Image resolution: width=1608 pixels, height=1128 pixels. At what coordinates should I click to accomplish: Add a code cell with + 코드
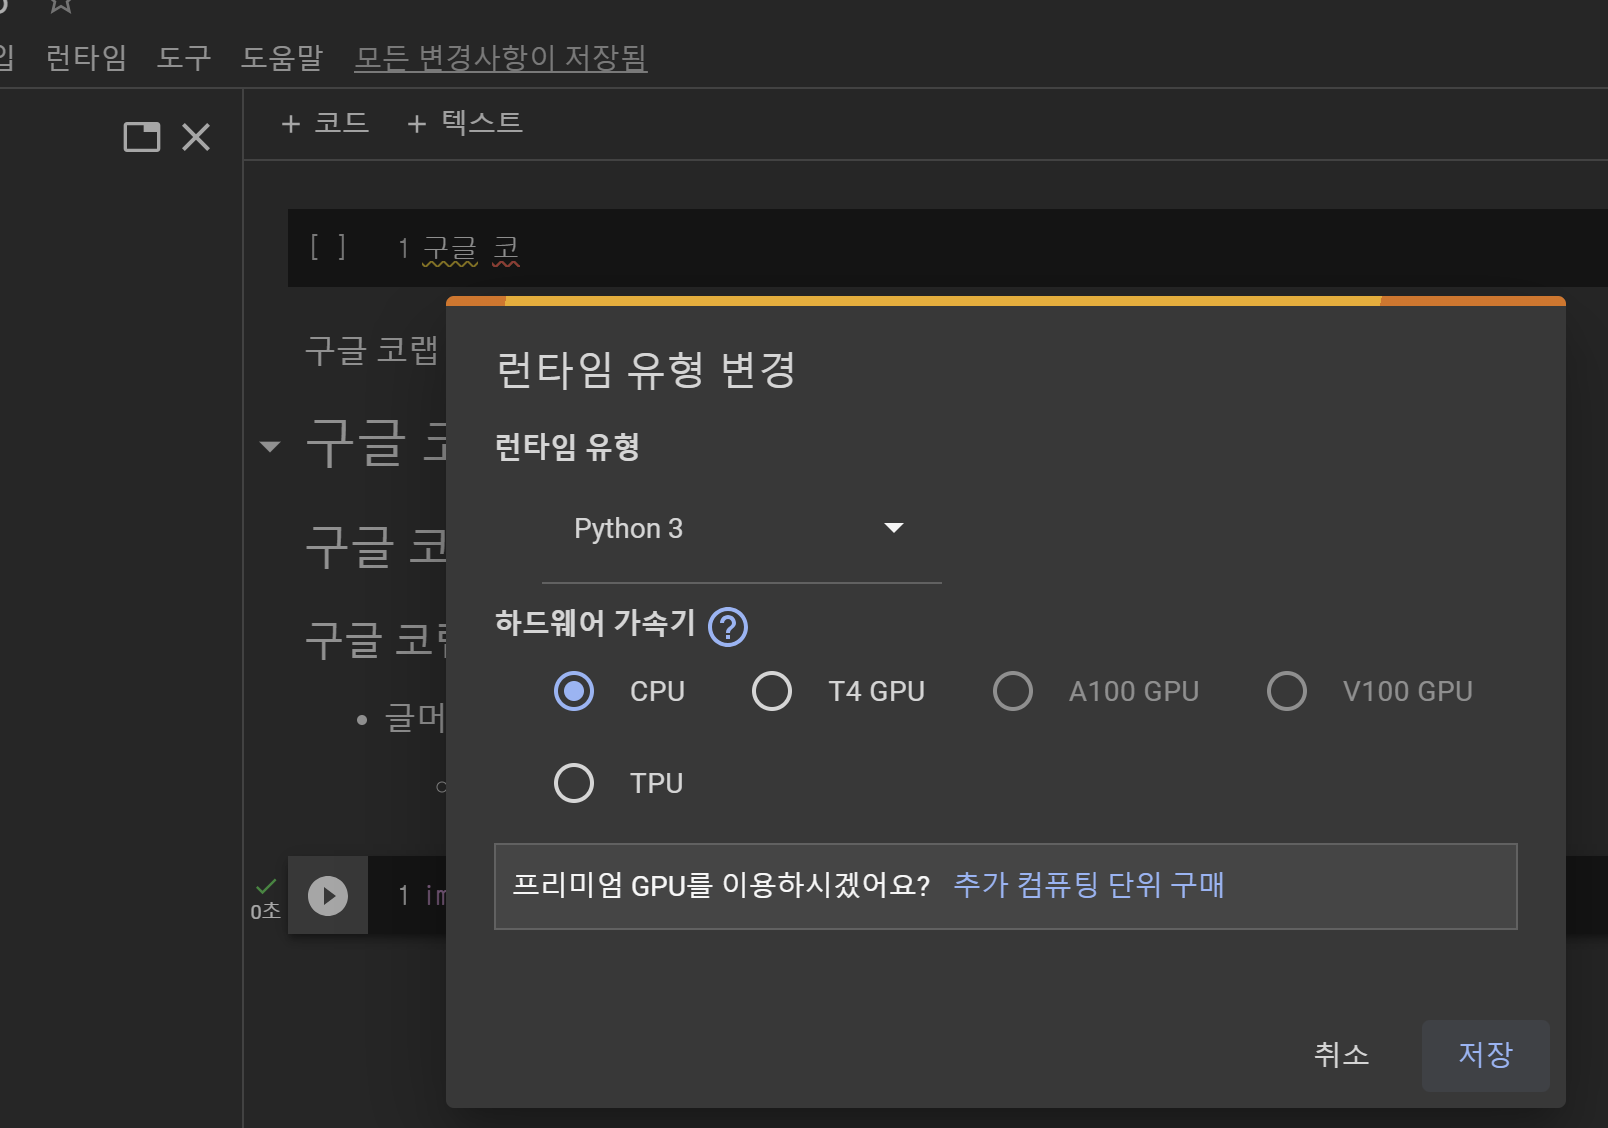tap(325, 123)
